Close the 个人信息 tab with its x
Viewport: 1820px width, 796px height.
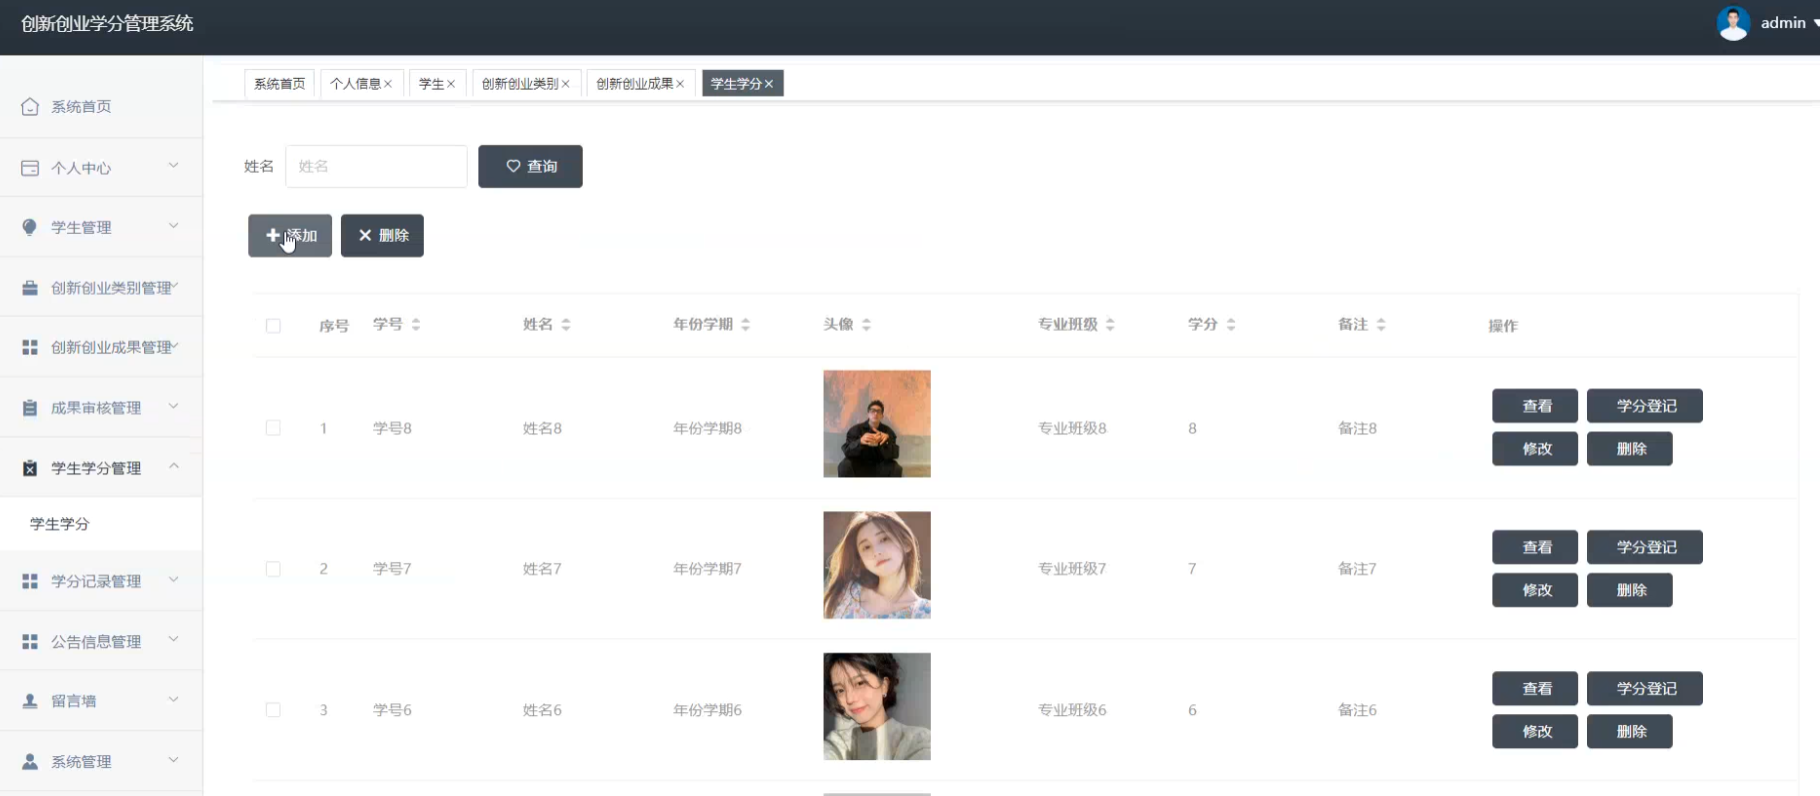pos(388,84)
